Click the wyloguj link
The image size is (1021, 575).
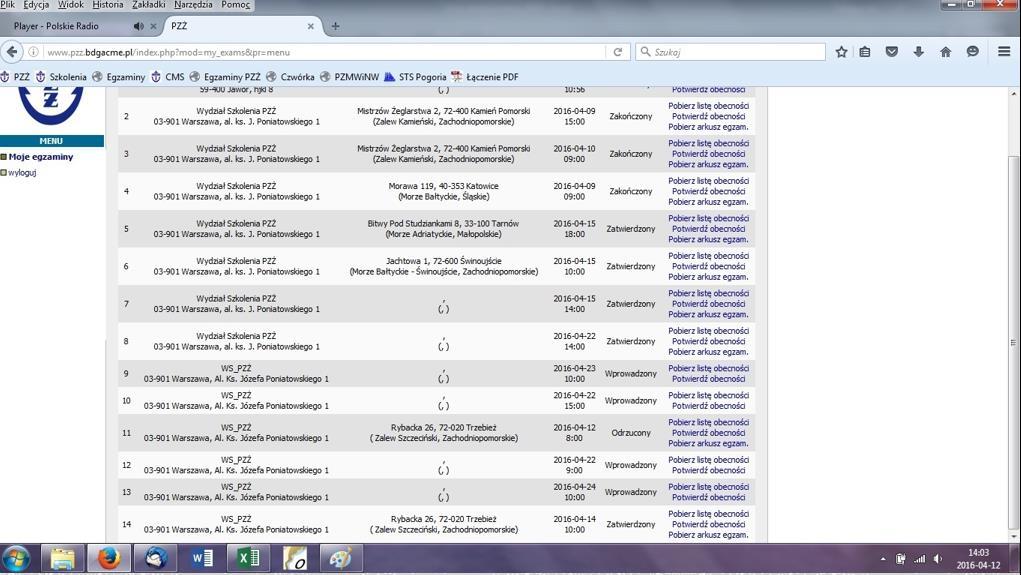(x=22, y=173)
